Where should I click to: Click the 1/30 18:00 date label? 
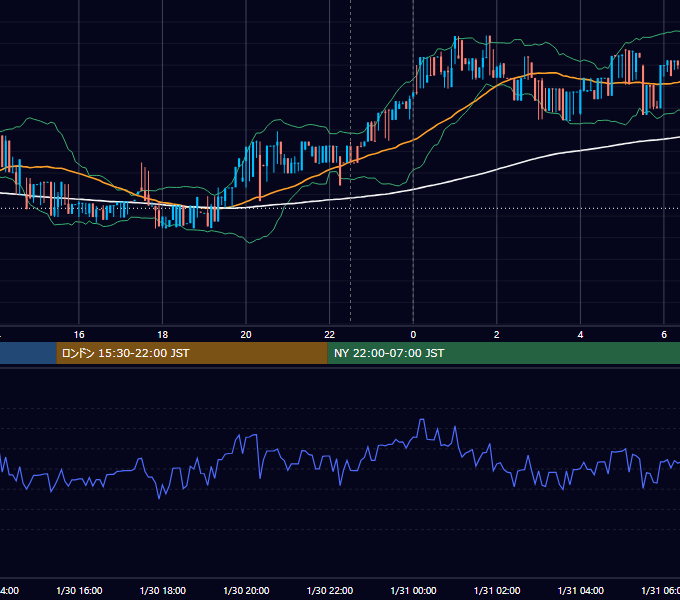(163, 590)
